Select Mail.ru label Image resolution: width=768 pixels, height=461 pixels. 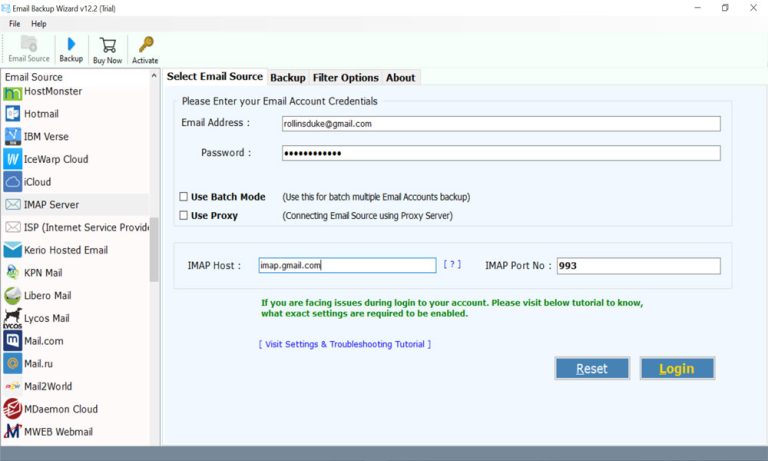click(x=38, y=364)
